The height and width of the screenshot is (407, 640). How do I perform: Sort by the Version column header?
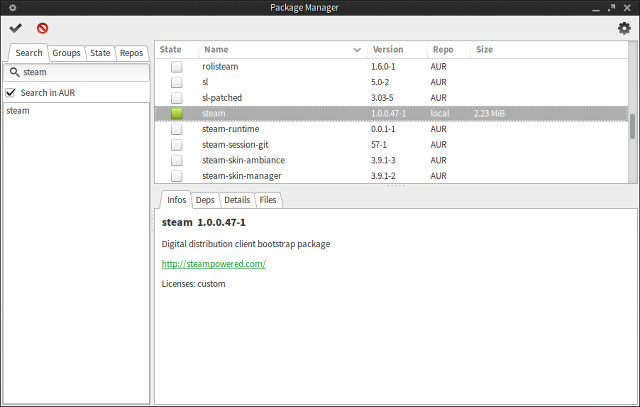click(x=398, y=49)
